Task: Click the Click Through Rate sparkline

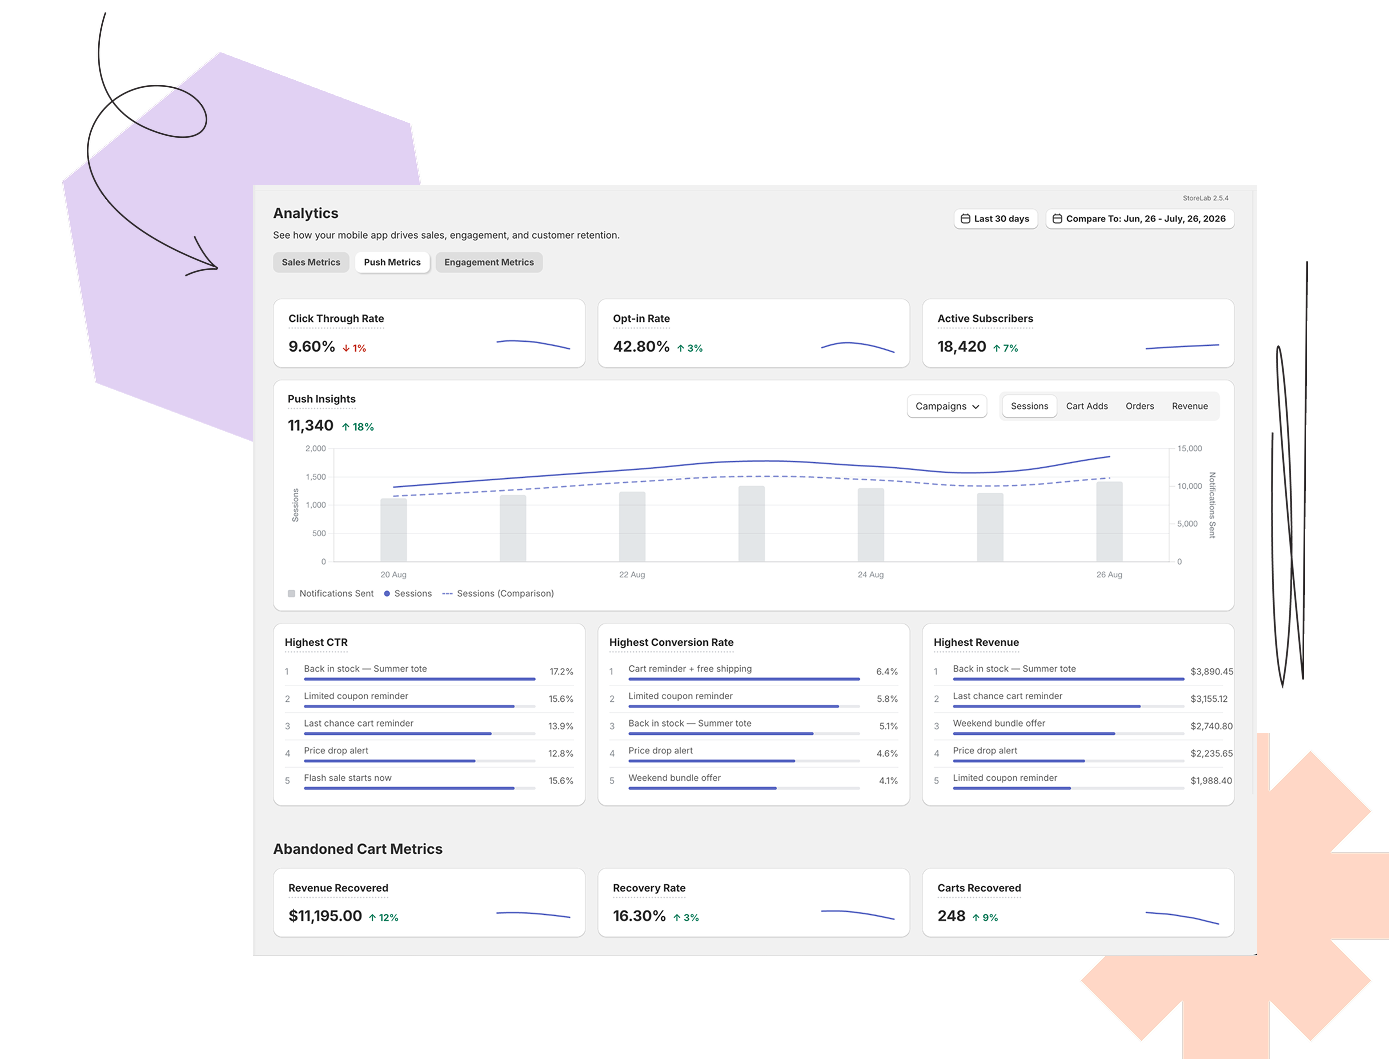Action: [x=533, y=345]
